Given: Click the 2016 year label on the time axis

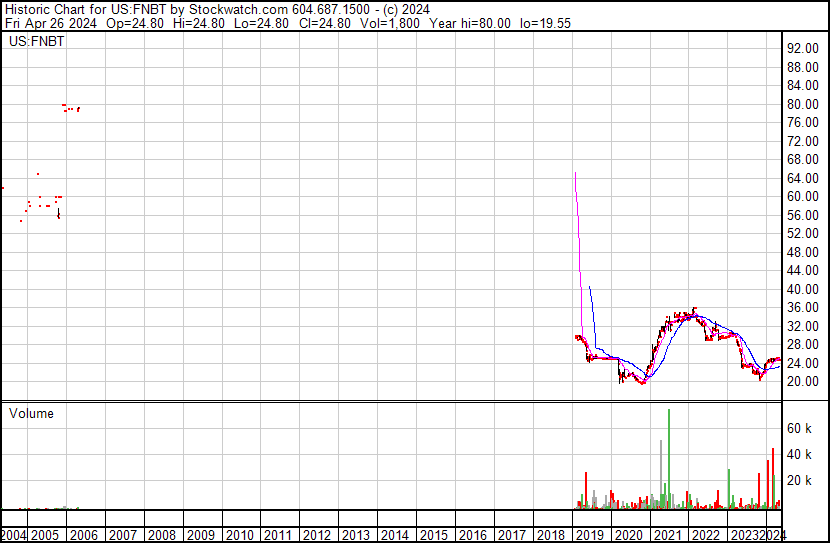Looking at the screenshot, I should (473, 535).
